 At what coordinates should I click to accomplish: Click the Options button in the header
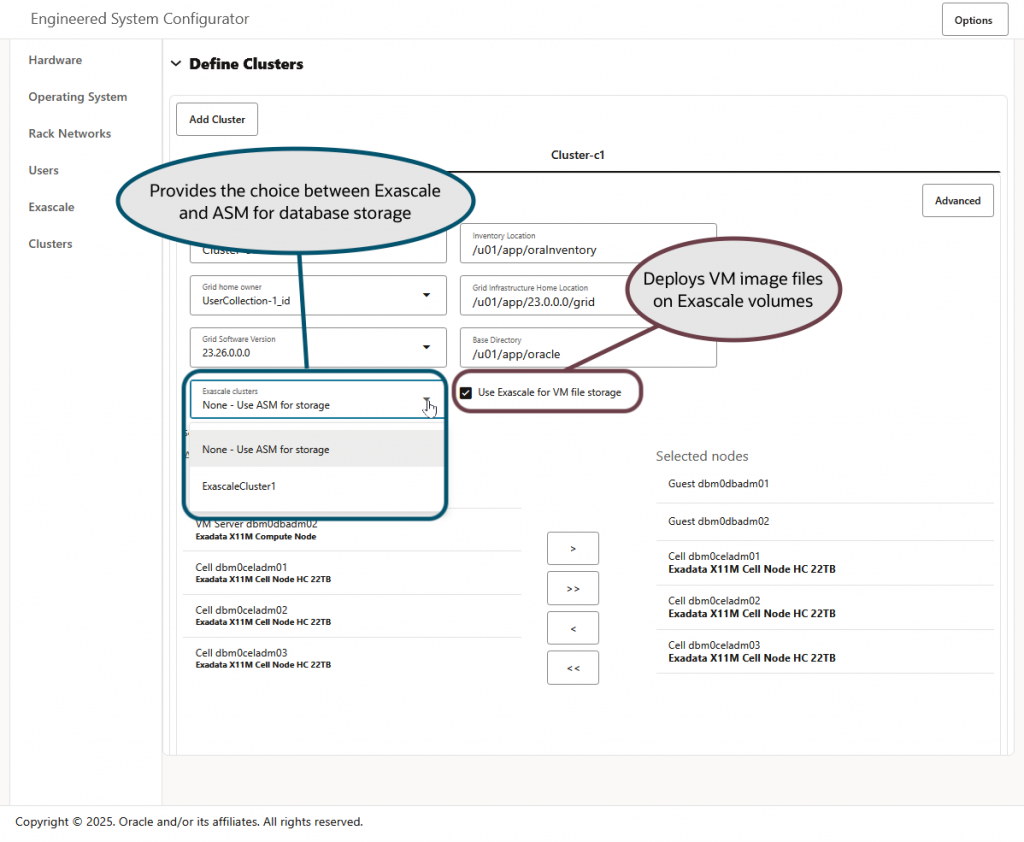[974, 18]
